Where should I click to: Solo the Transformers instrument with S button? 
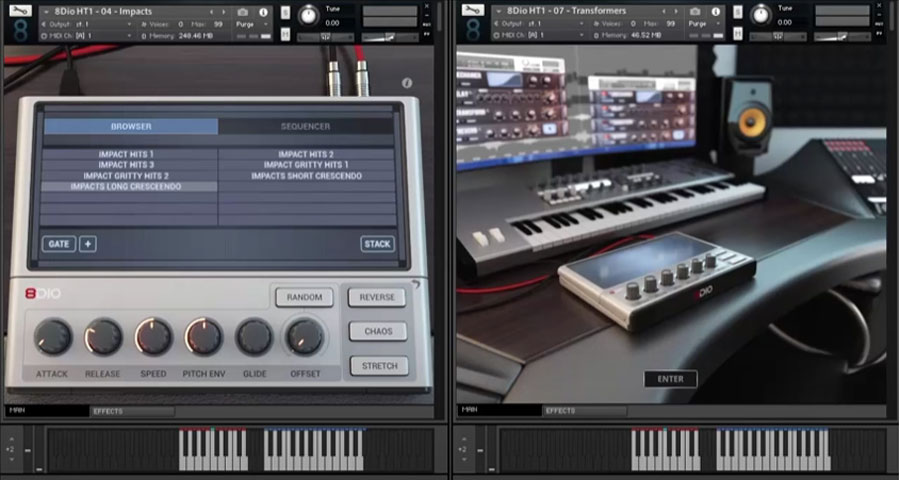[738, 12]
